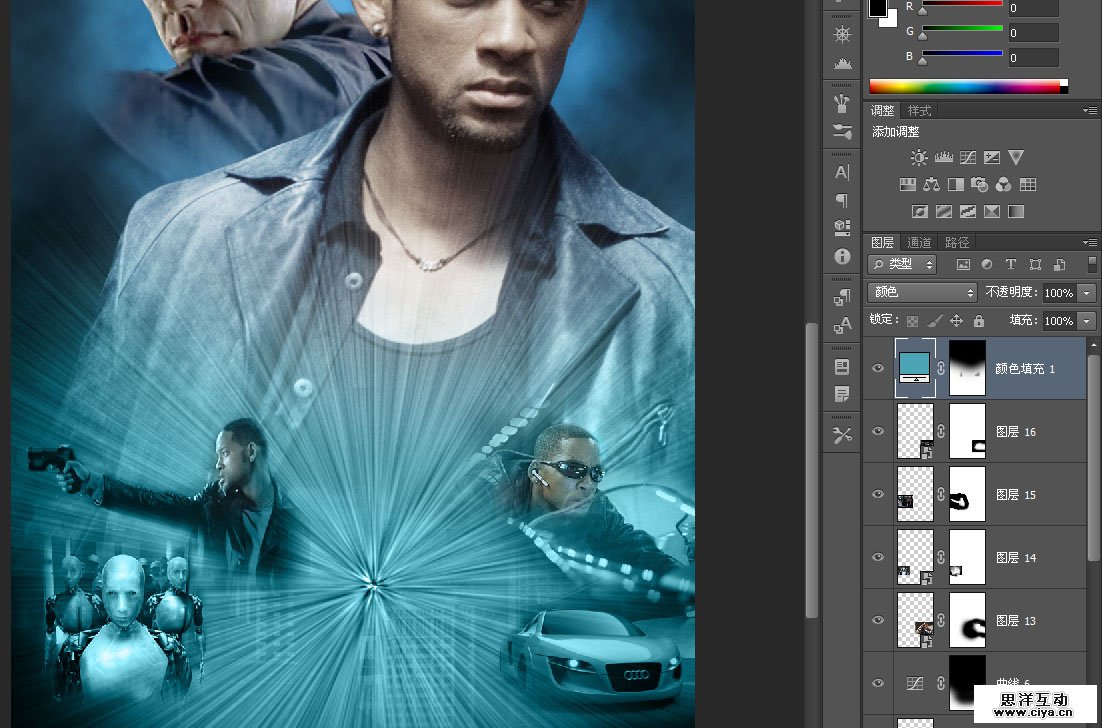This screenshot has height=728, width=1102.
Task: Toggle visibility of 颜色填充 1 layer
Action: pos(878,368)
